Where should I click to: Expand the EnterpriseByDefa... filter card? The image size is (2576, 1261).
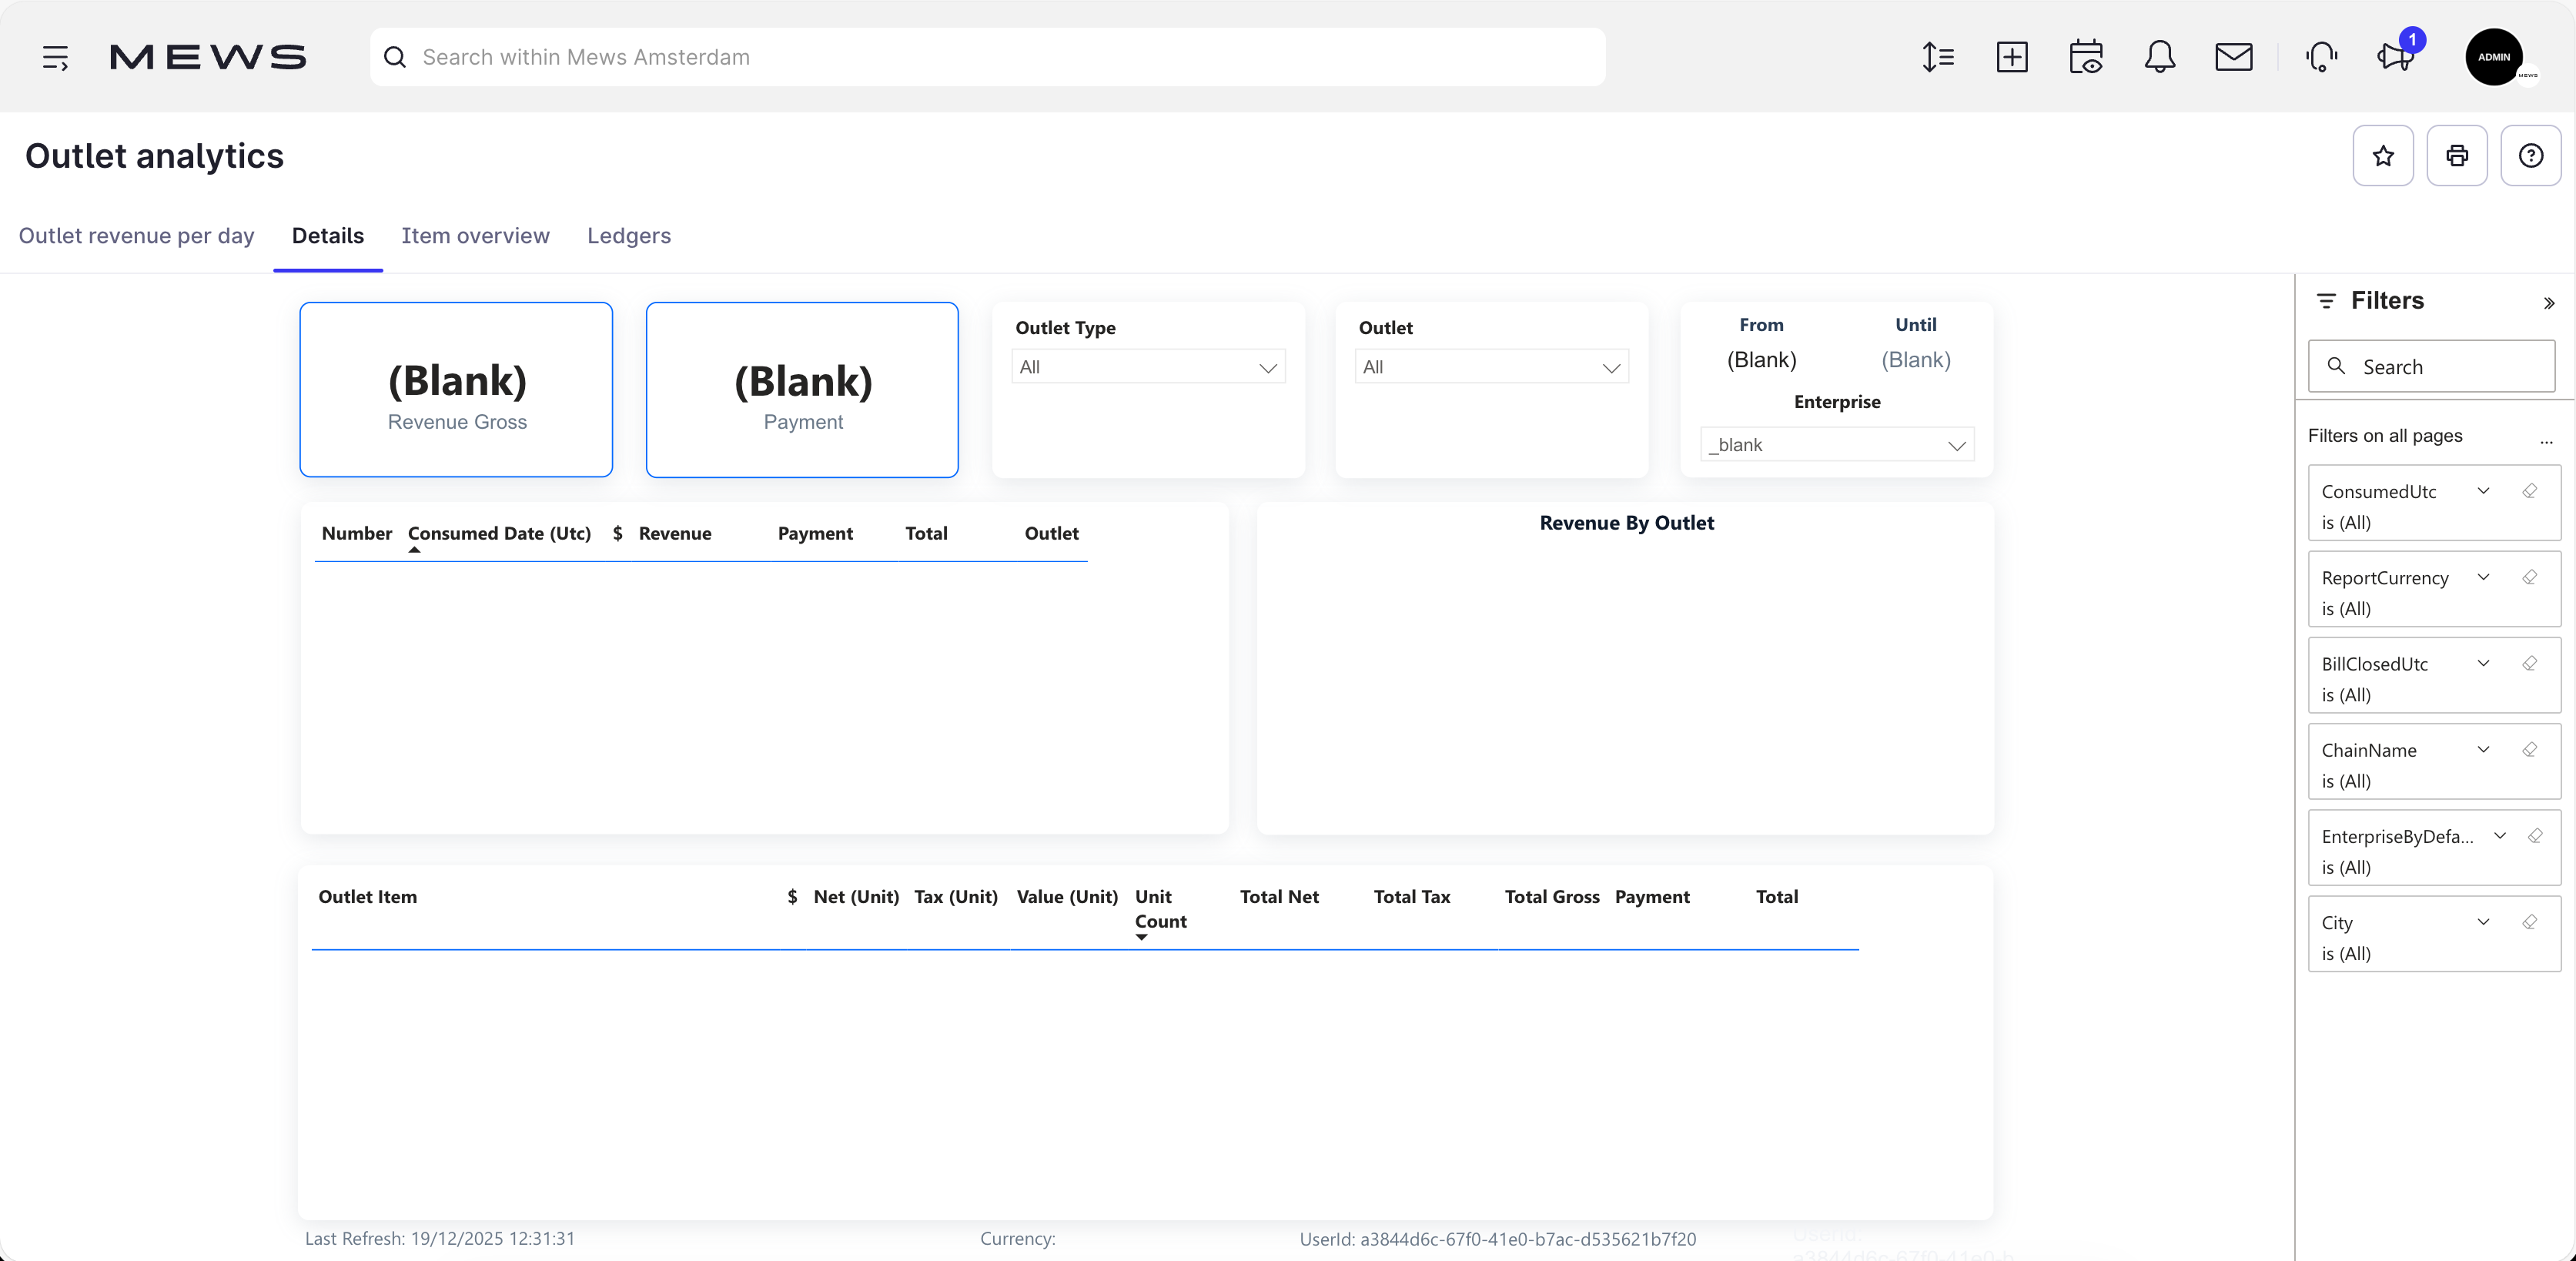[x=2500, y=836]
